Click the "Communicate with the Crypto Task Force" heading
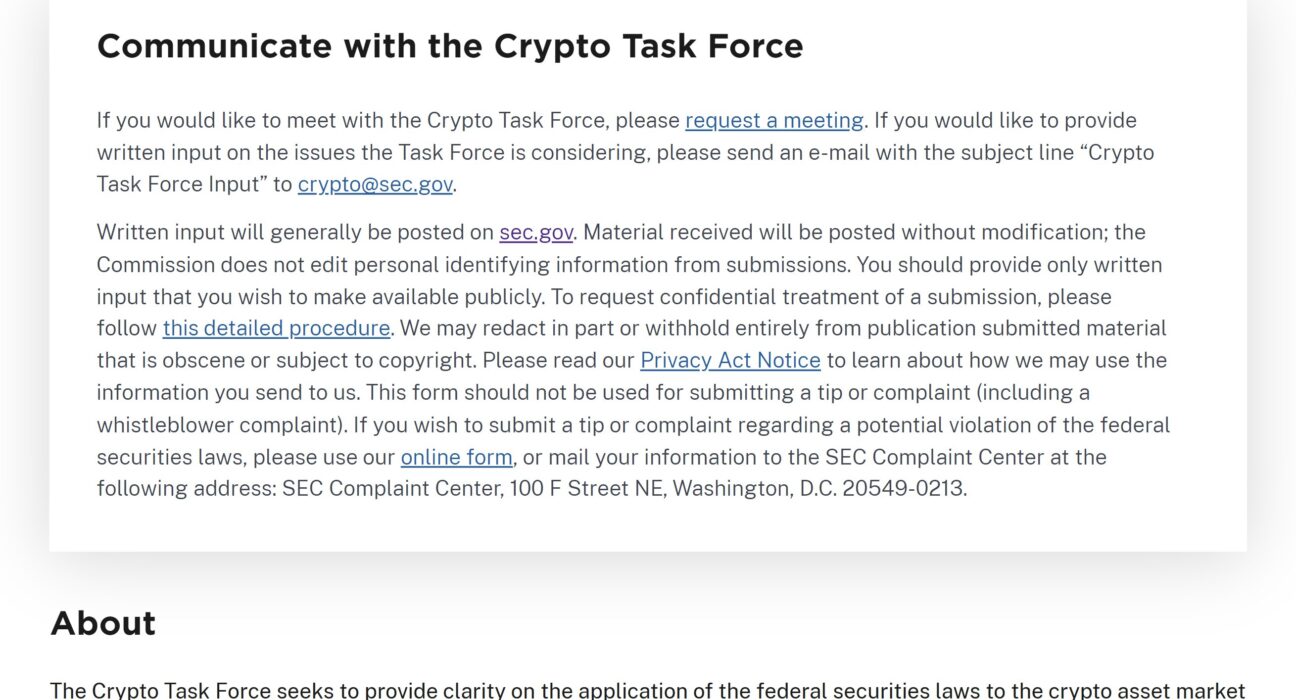Image resolution: width=1296 pixels, height=700 pixels. pos(450,46)
